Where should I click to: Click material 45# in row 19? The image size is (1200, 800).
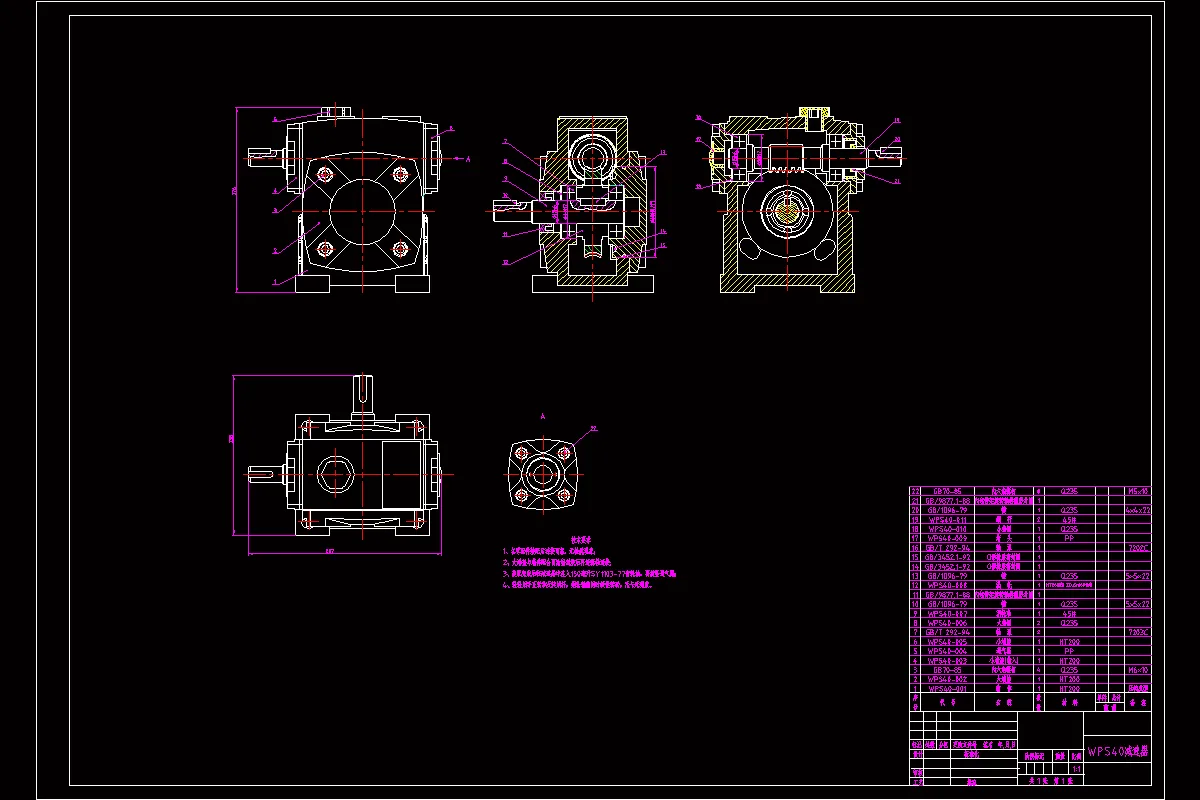pyautogui.click(x=1069, y=520)
